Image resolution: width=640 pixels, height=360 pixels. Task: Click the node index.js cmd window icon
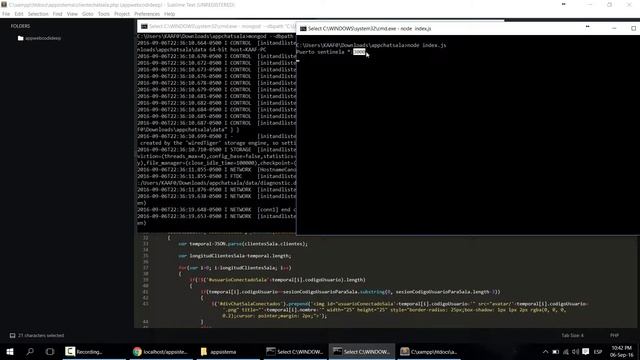click(x=303, y=29)
